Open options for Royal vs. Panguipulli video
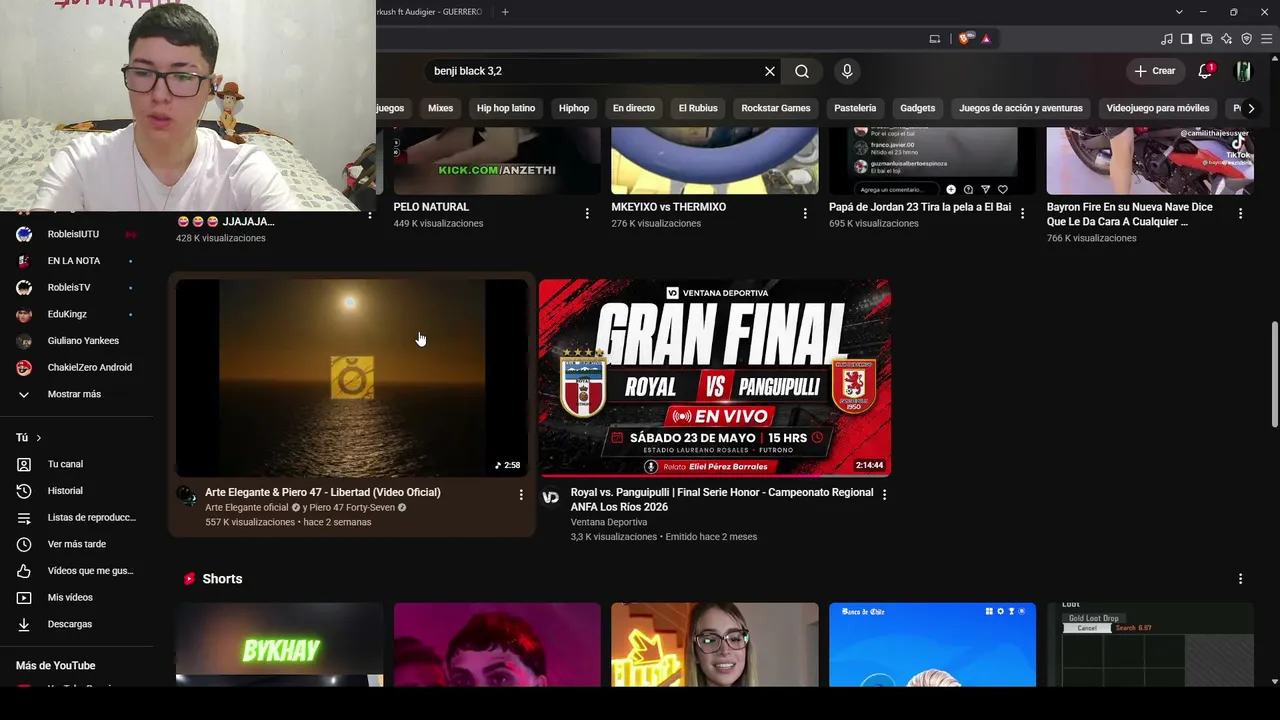Screen dimensions: 1280x720 coord(884,495)
